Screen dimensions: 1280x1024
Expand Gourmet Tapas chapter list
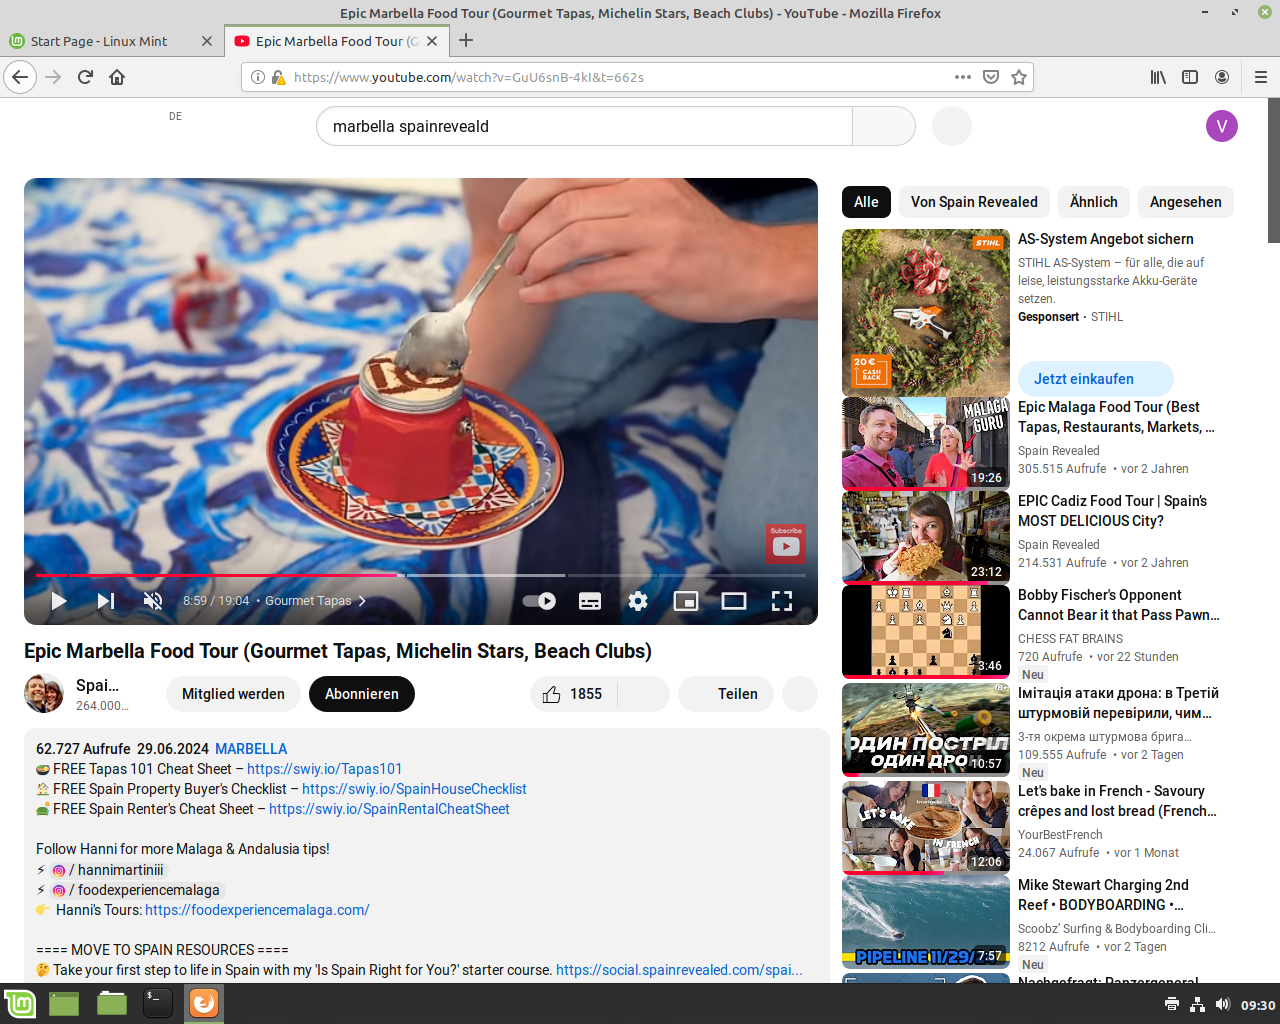point(316,601)
